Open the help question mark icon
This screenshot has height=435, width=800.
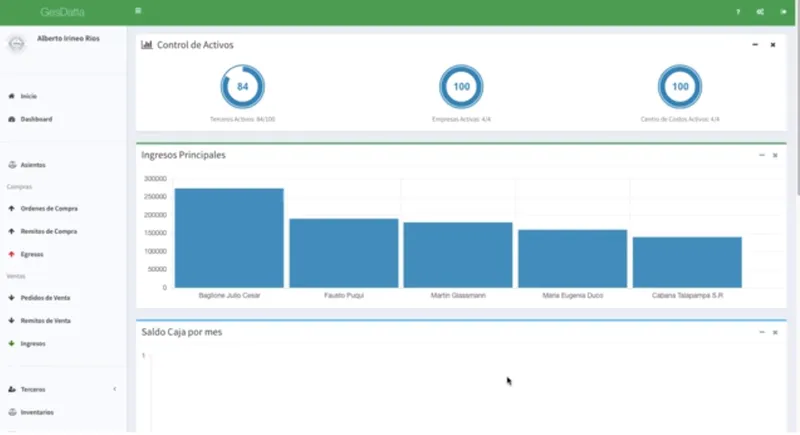(738, 12)
